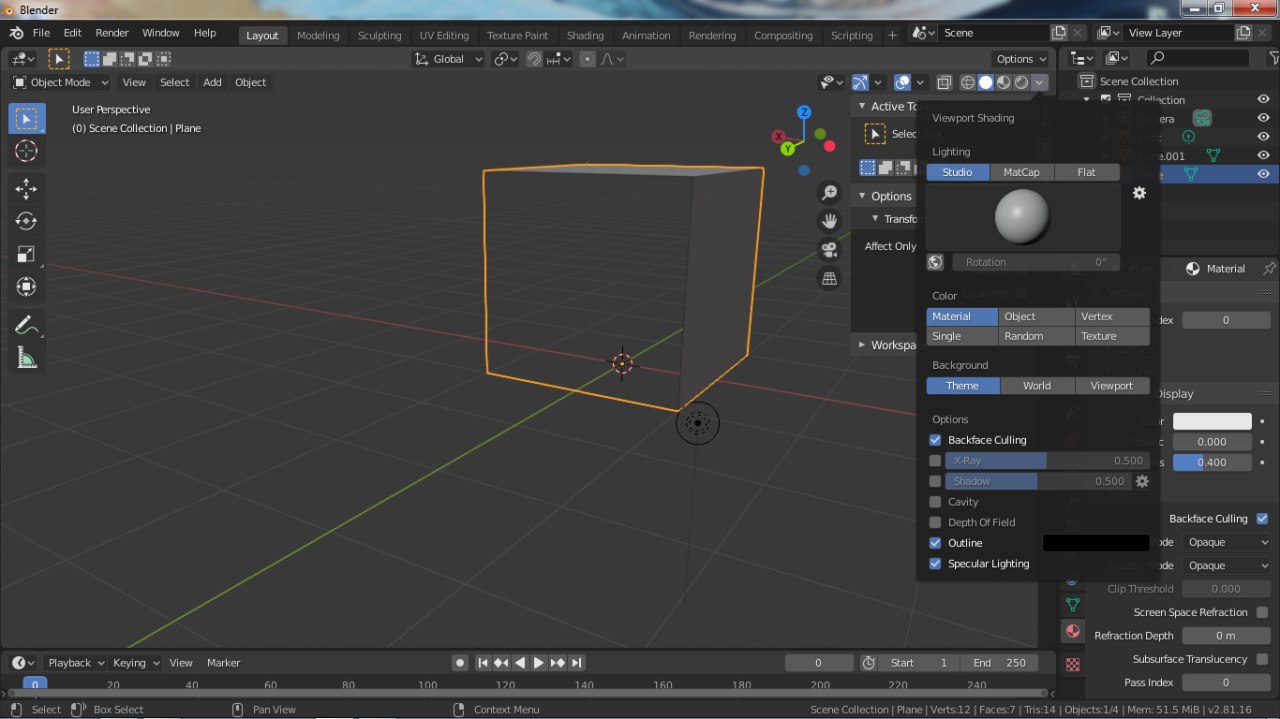This screenshot has height=719, width=1280.
Task: Switch to the Shading workspace tab
Action: click(585, 35)
